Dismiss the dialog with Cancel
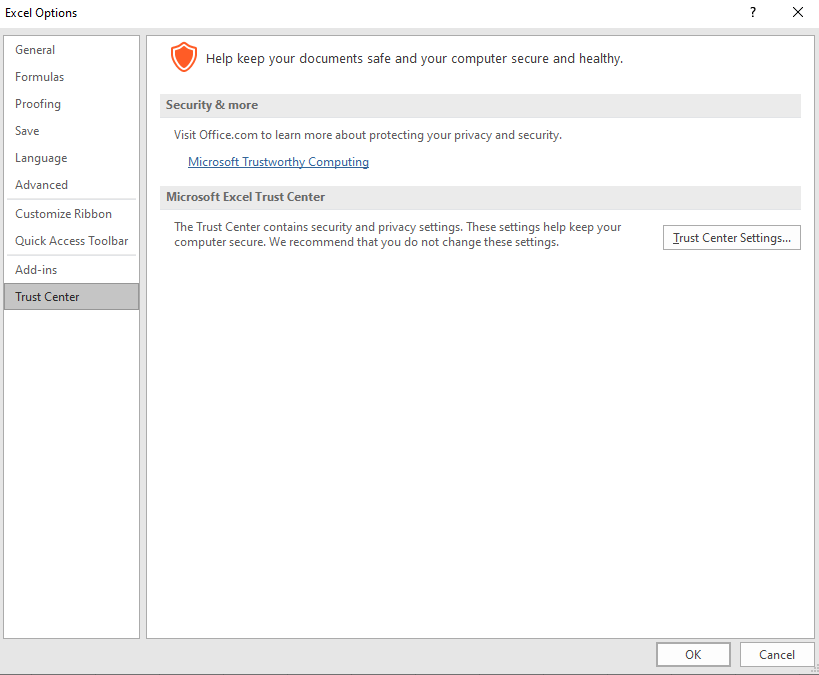819x675 pixels. point(777,655)
